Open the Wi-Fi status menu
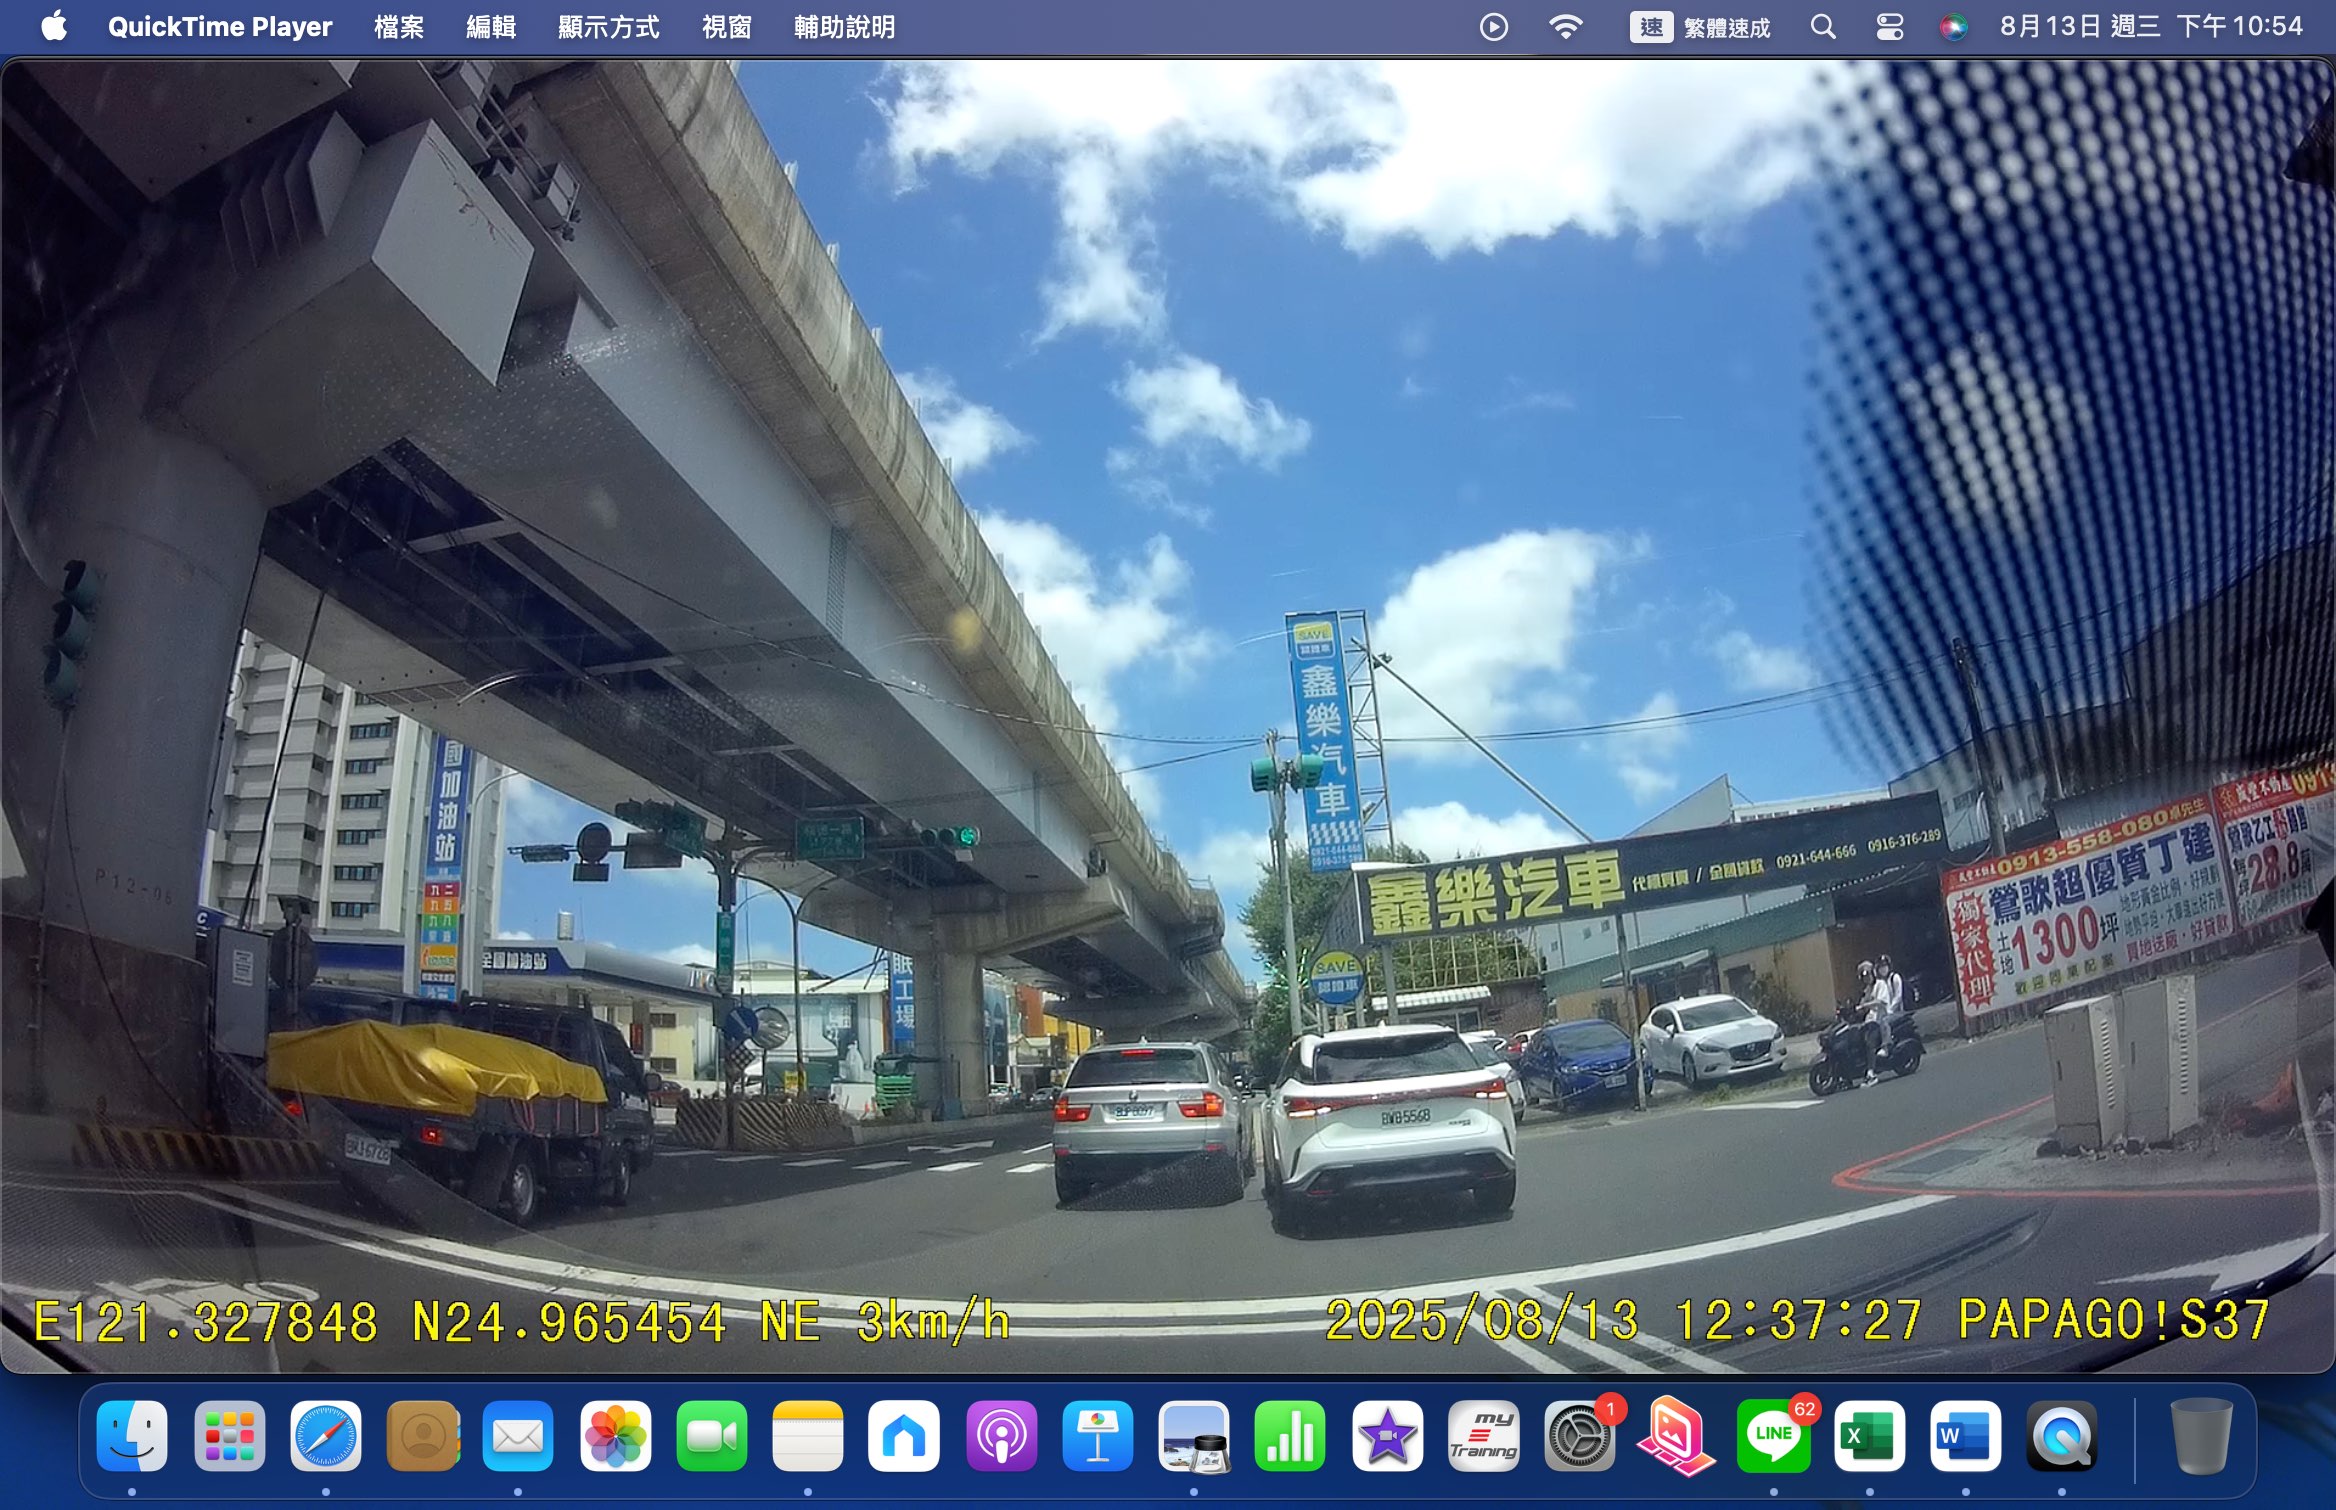The height and width of the screenshot is (1510, 2336). (x=1565, y=27)
